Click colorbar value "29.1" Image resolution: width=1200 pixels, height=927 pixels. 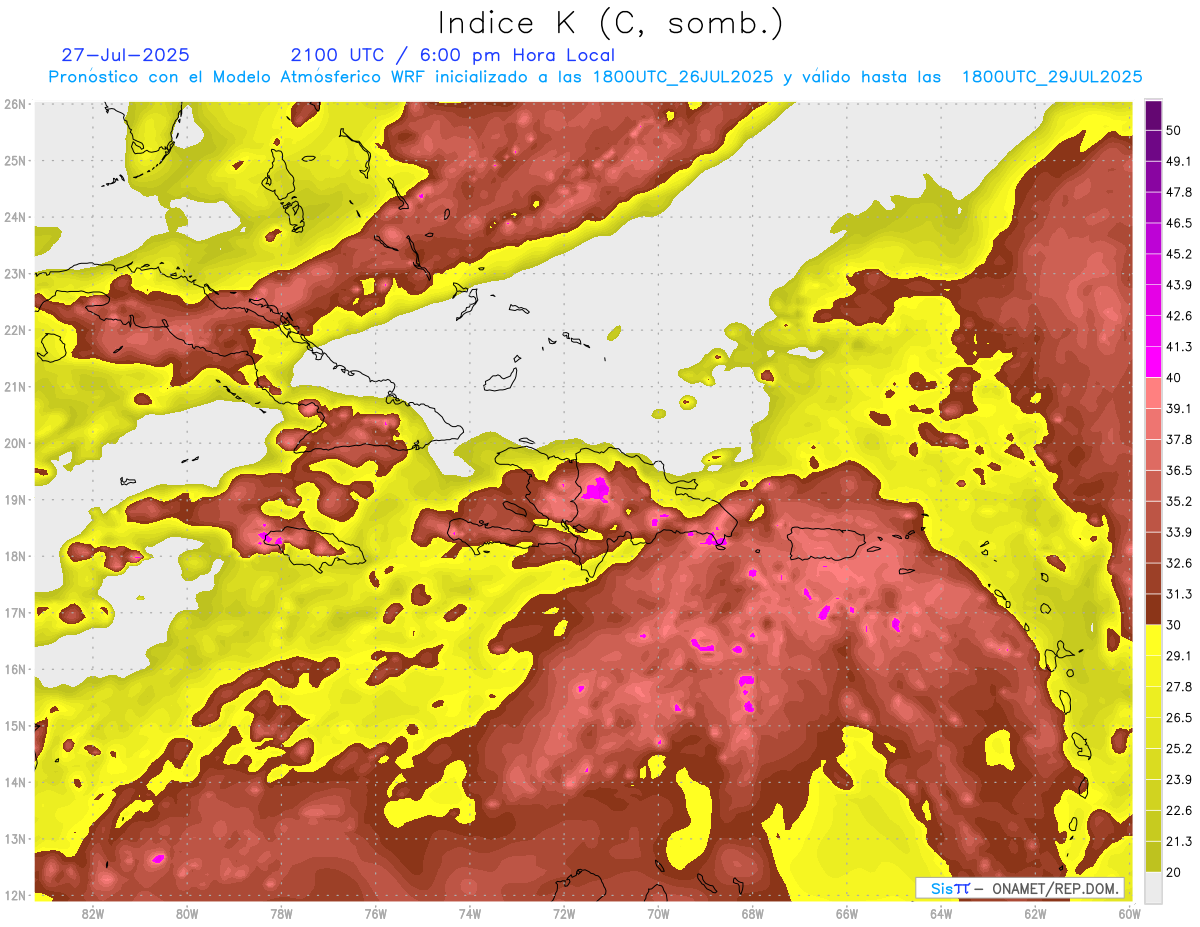click(1179, 655)
